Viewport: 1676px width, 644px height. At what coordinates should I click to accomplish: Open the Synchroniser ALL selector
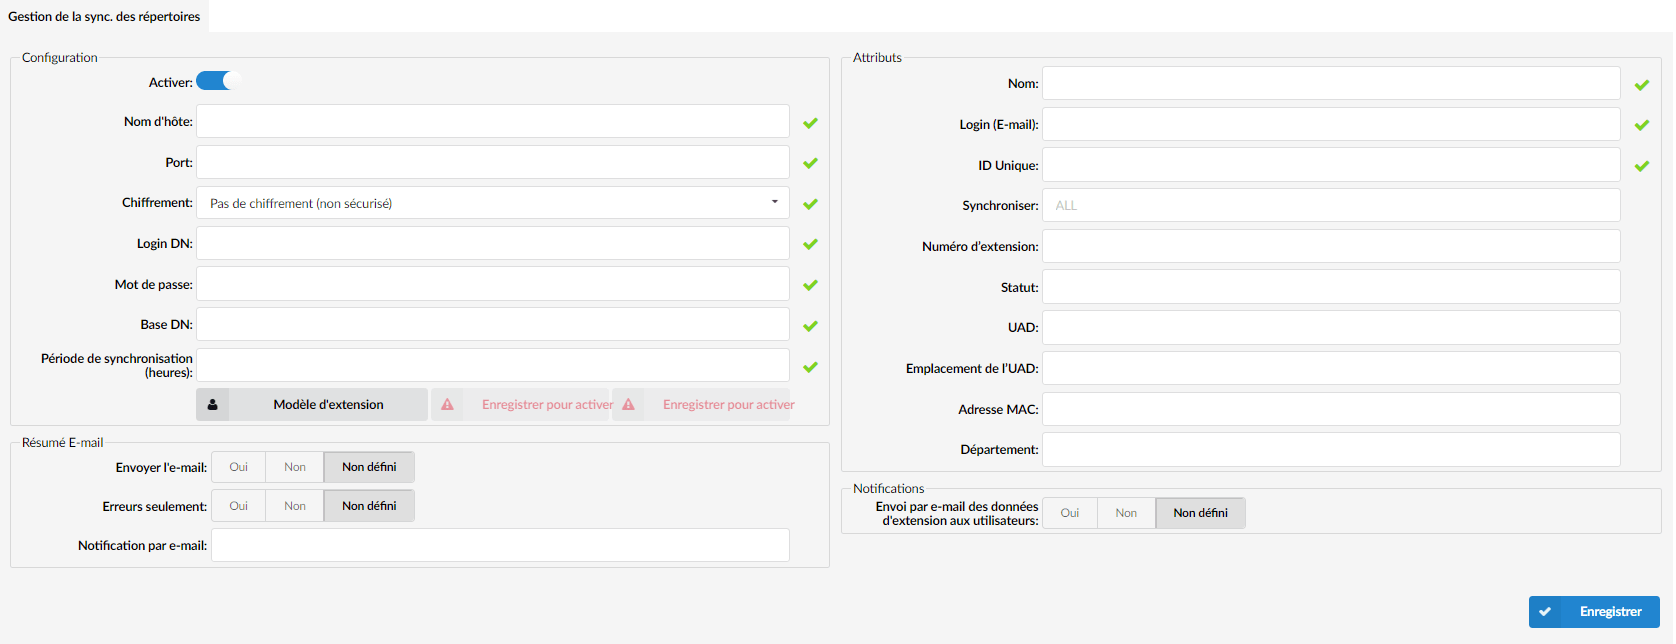[1331, 205]
